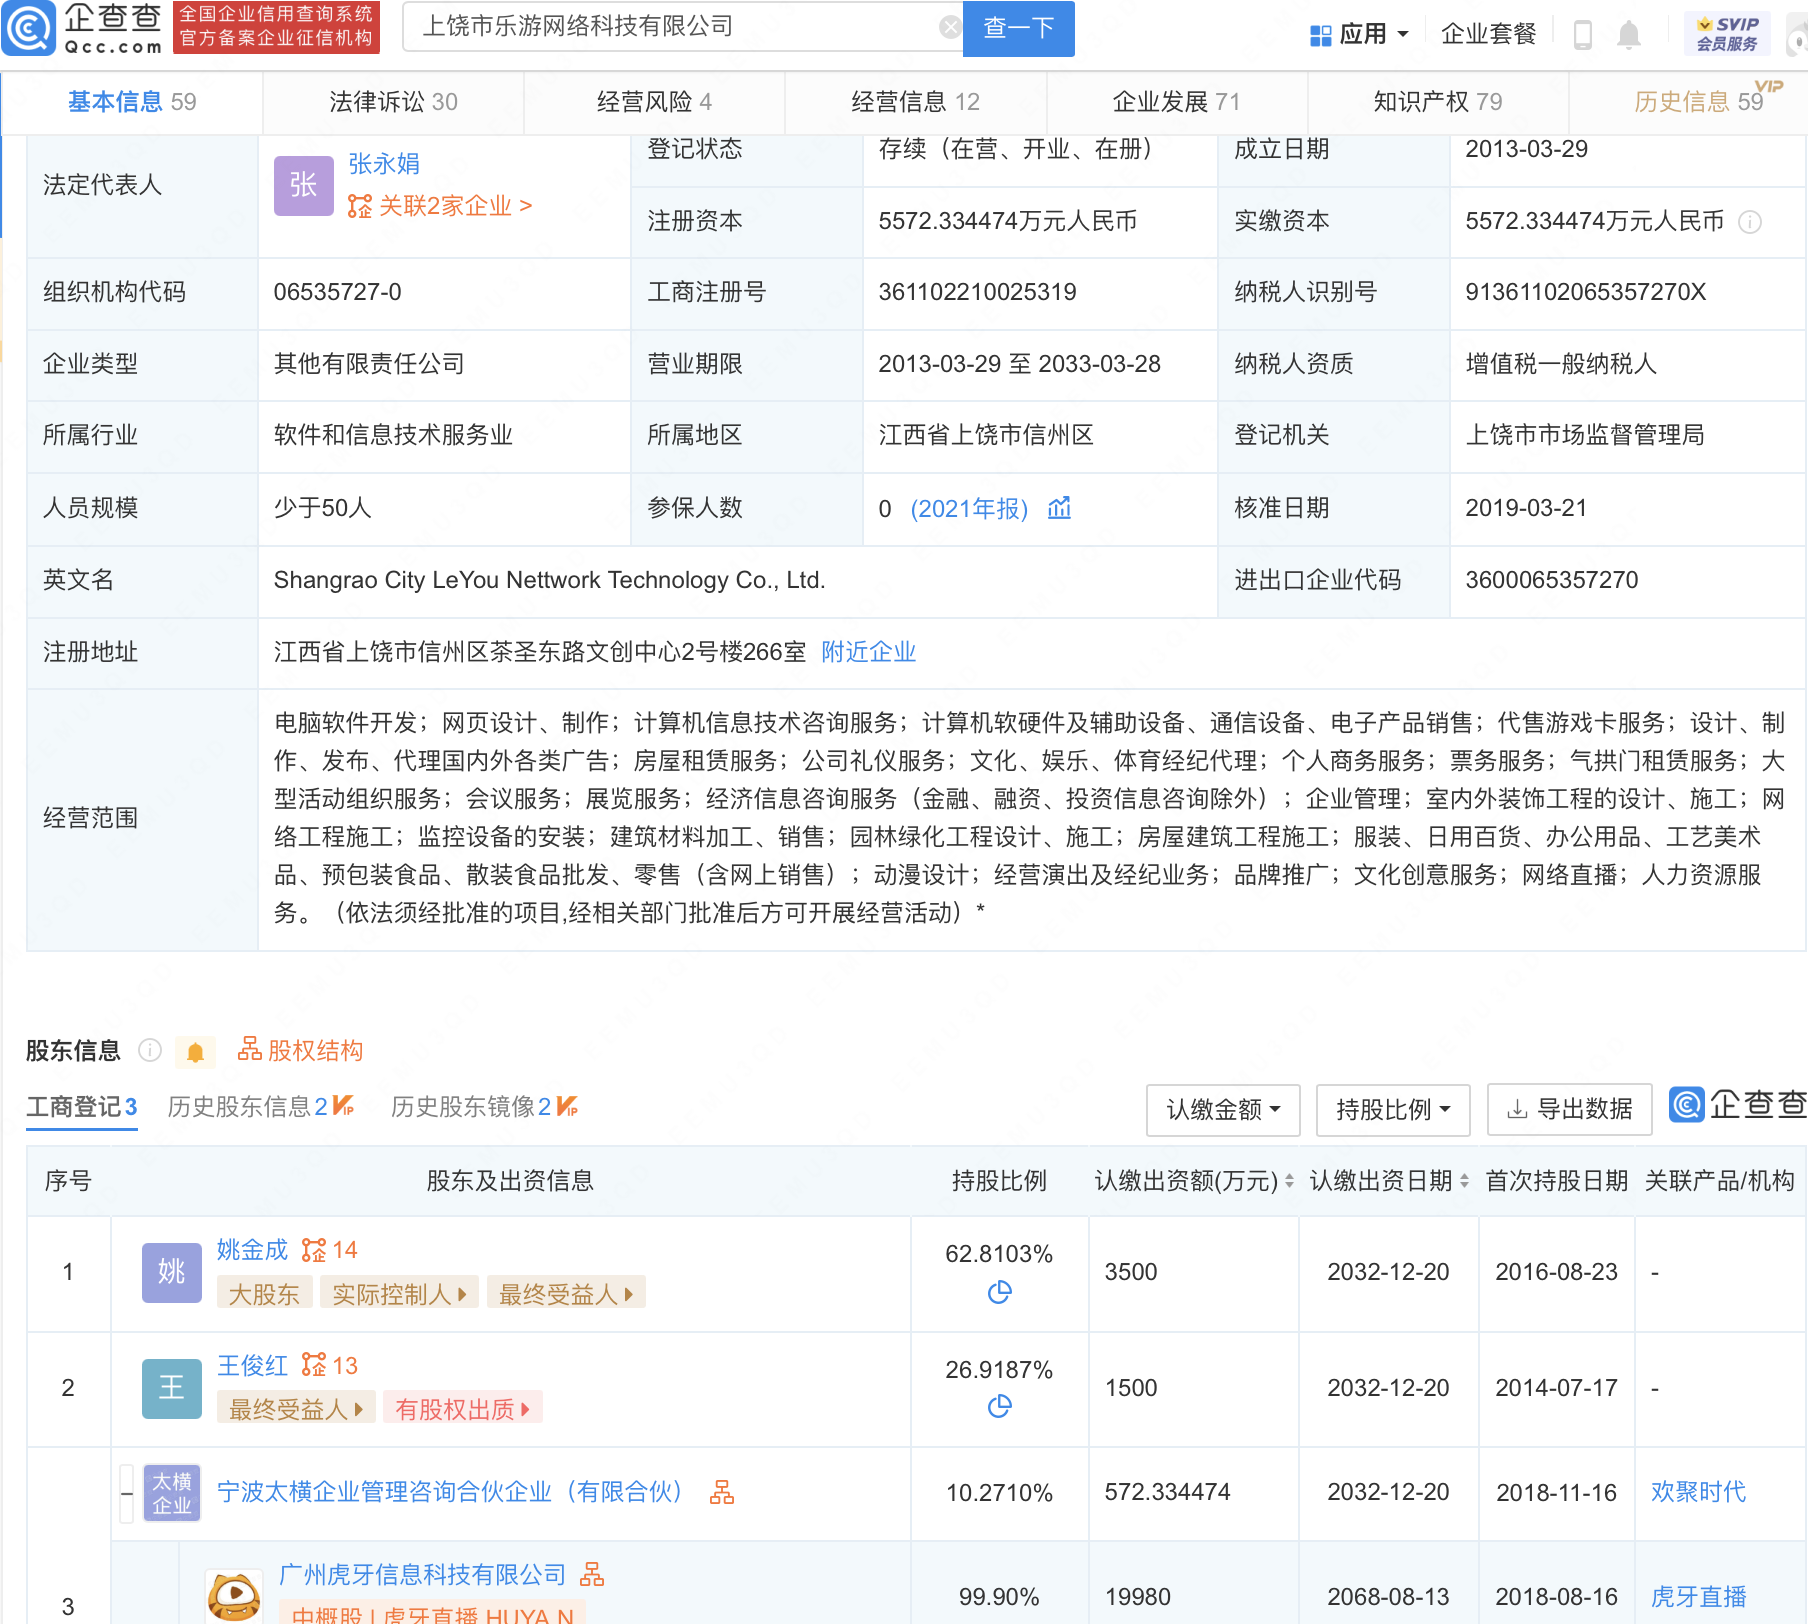Switch to the 经营风险 tab
The width and height of the screenshot is (1808, 1624).
(654, 102)
